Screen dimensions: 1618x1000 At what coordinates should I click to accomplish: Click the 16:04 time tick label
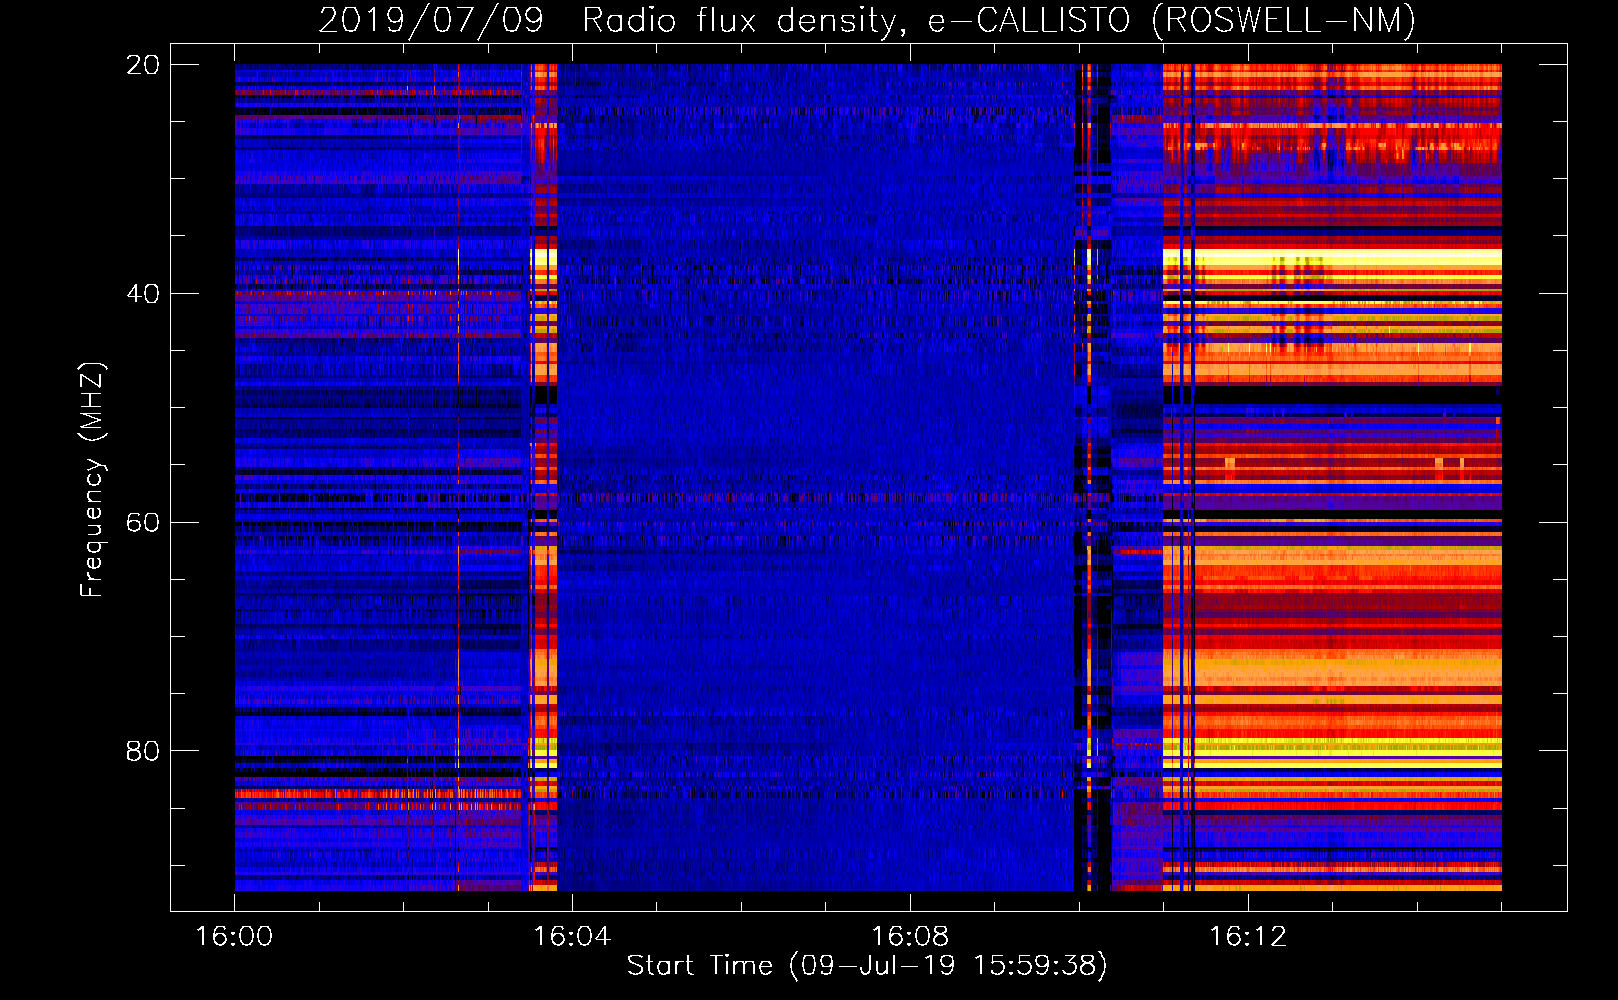[x=572, y=937]
